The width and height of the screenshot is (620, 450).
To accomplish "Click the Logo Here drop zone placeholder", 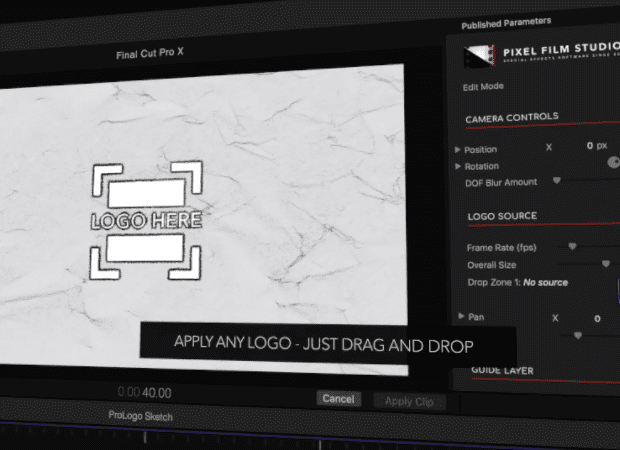I will [x=146, y=221].
